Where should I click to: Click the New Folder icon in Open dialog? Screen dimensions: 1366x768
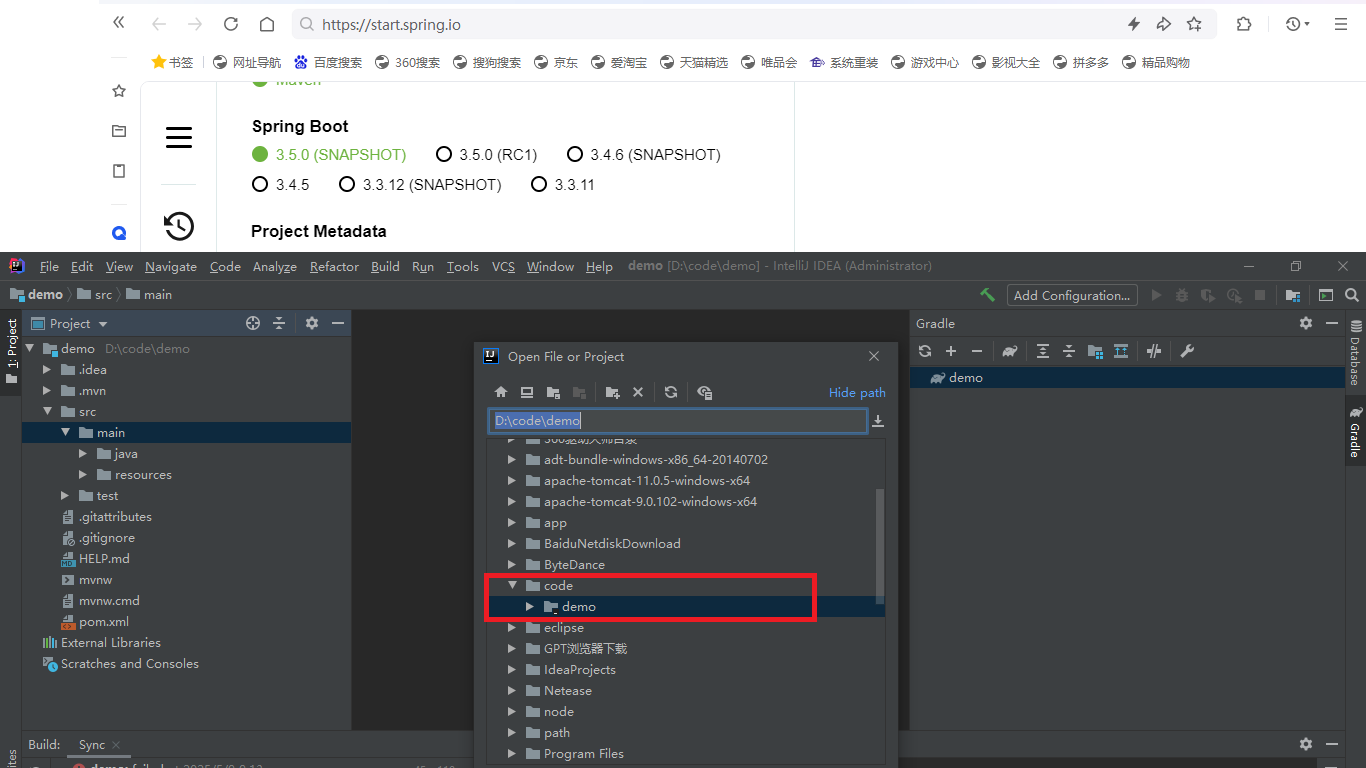click(613, 393)
